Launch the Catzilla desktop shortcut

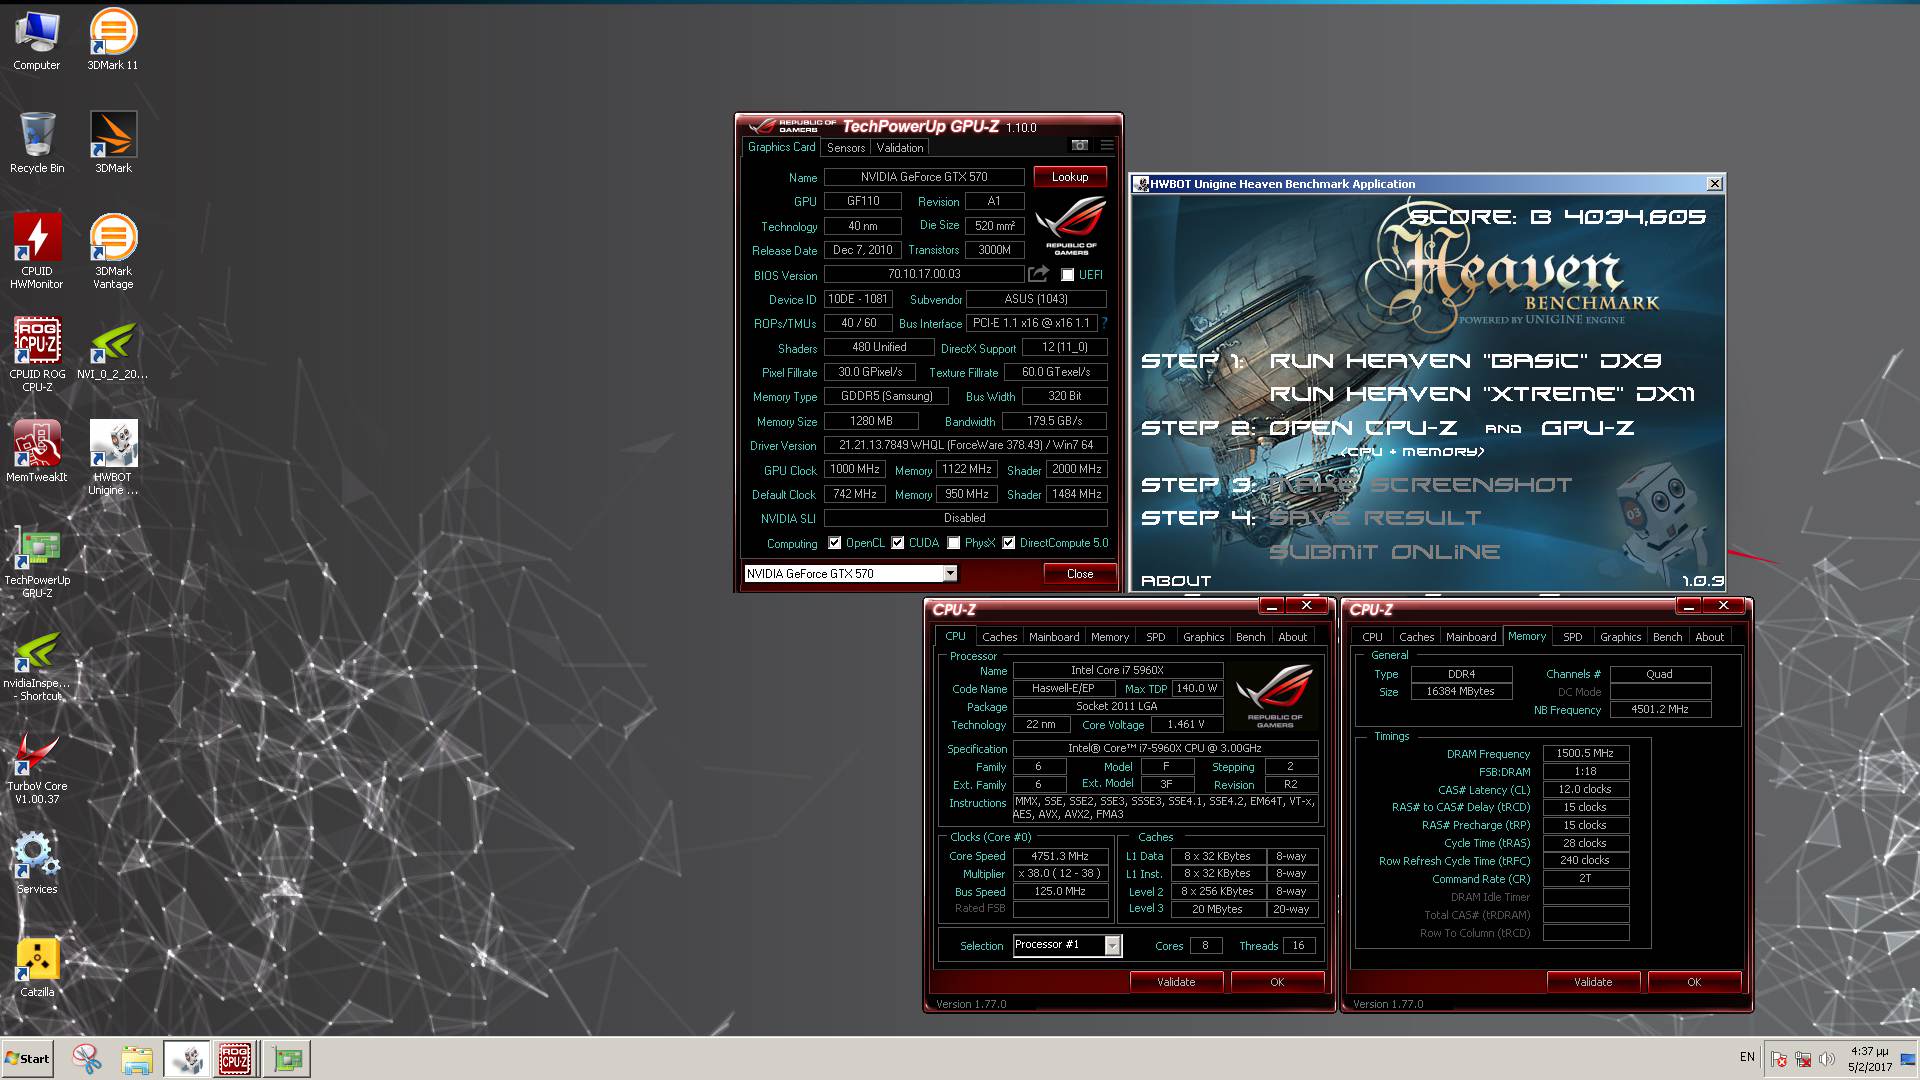click(x=37, y=968)
